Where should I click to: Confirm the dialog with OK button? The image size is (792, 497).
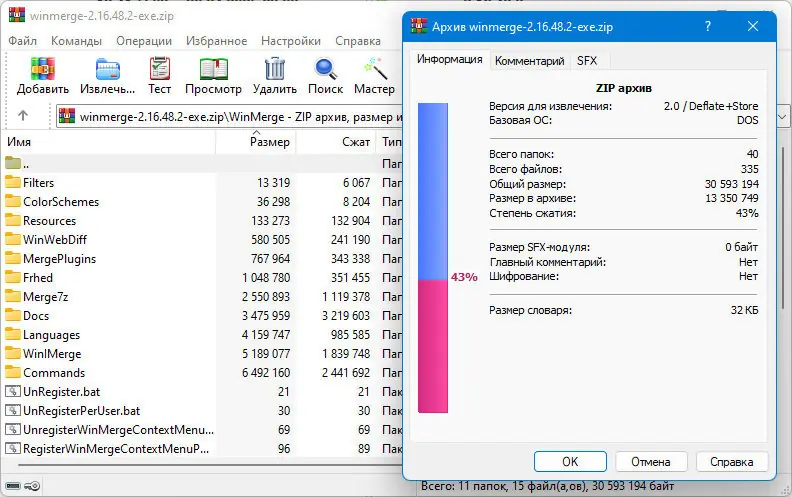click(570, 462)
